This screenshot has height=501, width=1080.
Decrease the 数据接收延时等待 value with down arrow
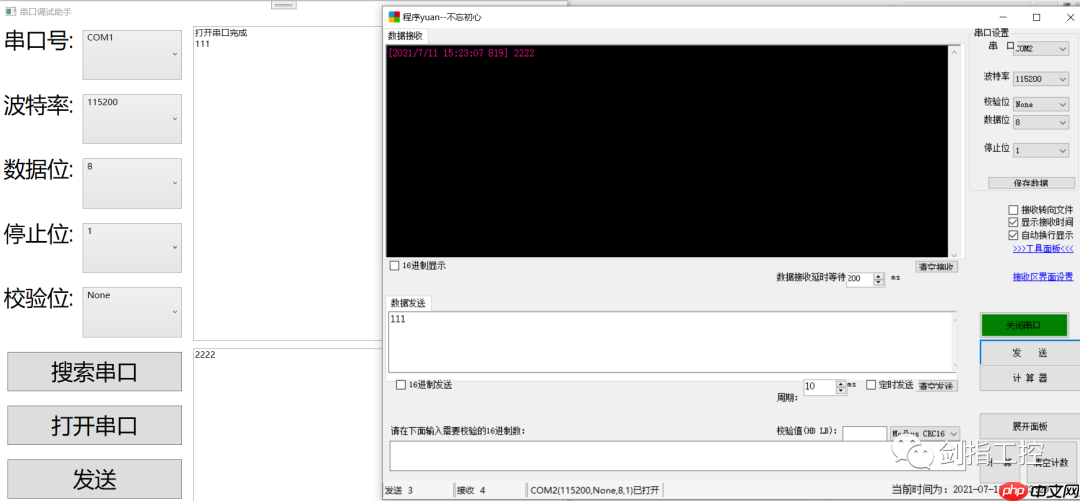click(x=878, y=282)
